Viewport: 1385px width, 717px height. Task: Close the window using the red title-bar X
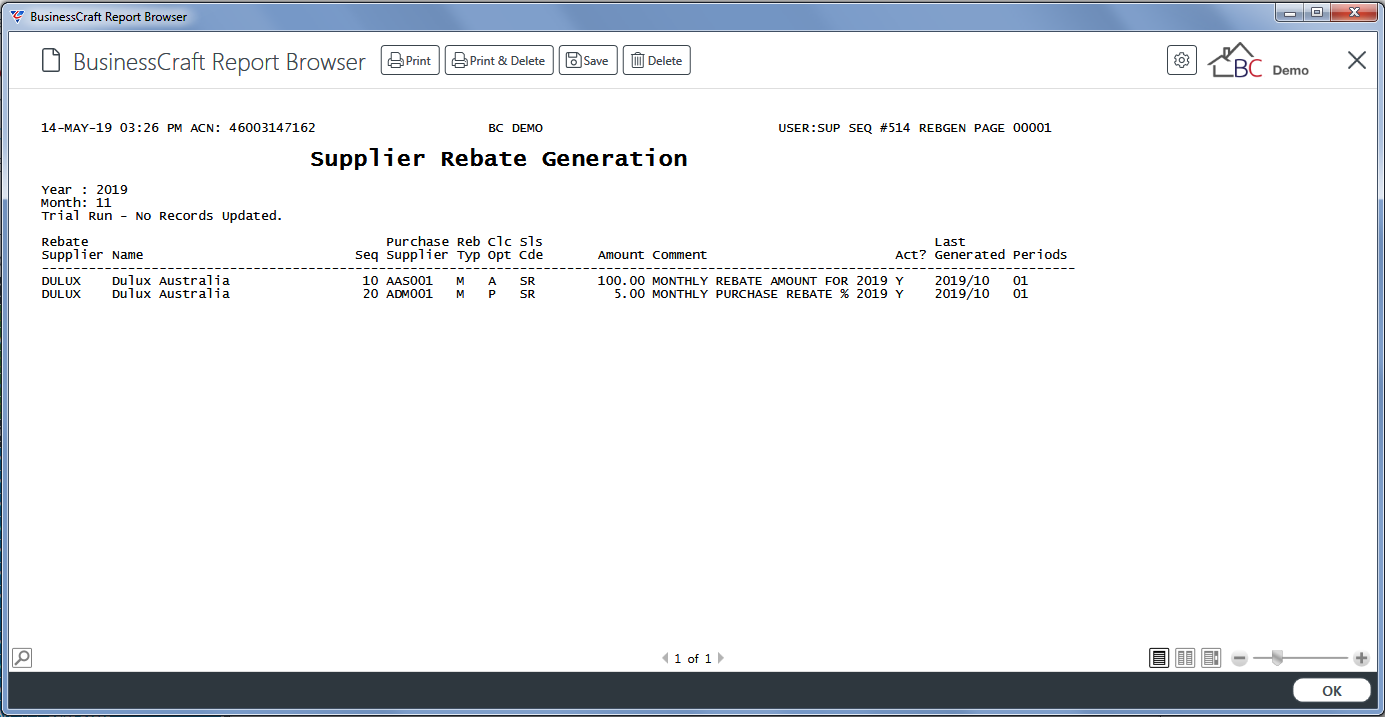point(1354,13)
